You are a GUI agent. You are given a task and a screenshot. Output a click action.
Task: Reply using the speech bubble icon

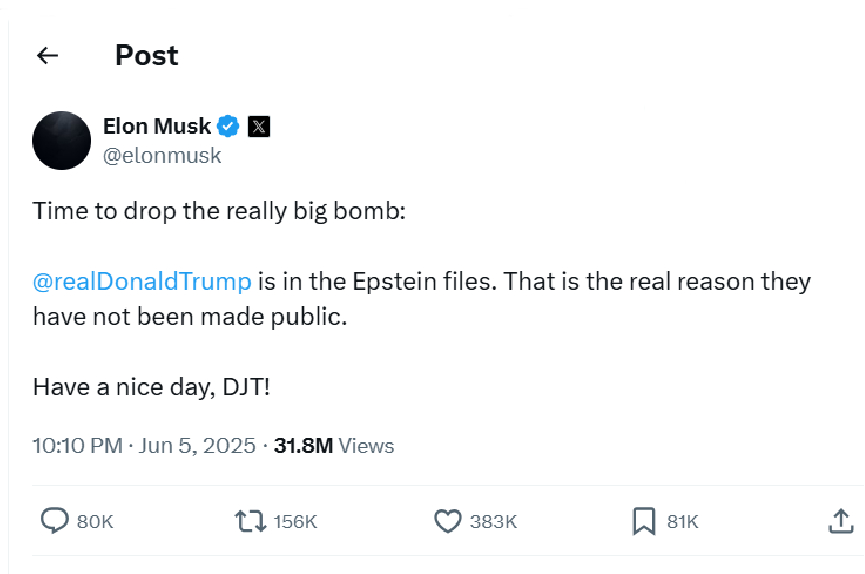(54, 521)
